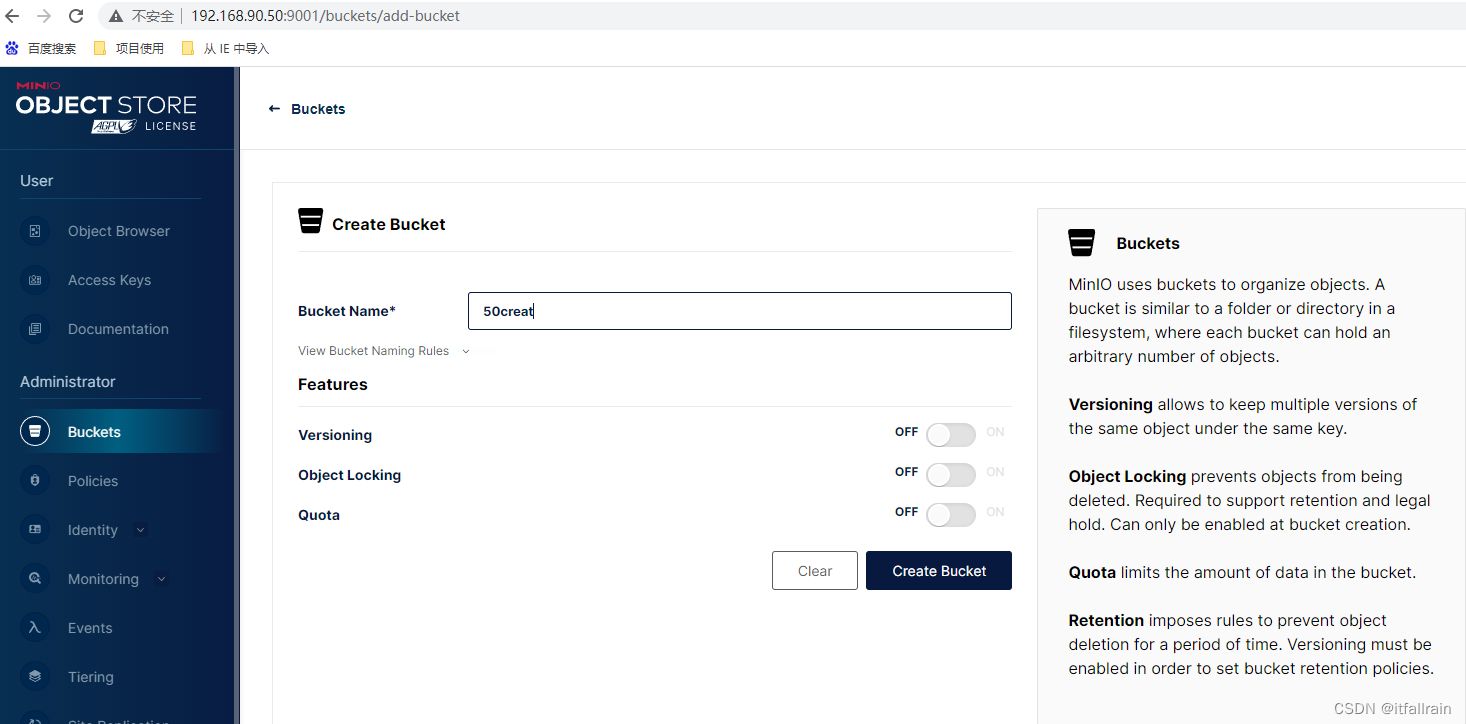
Task: Click the Events lambda icon
Action: 35,628
